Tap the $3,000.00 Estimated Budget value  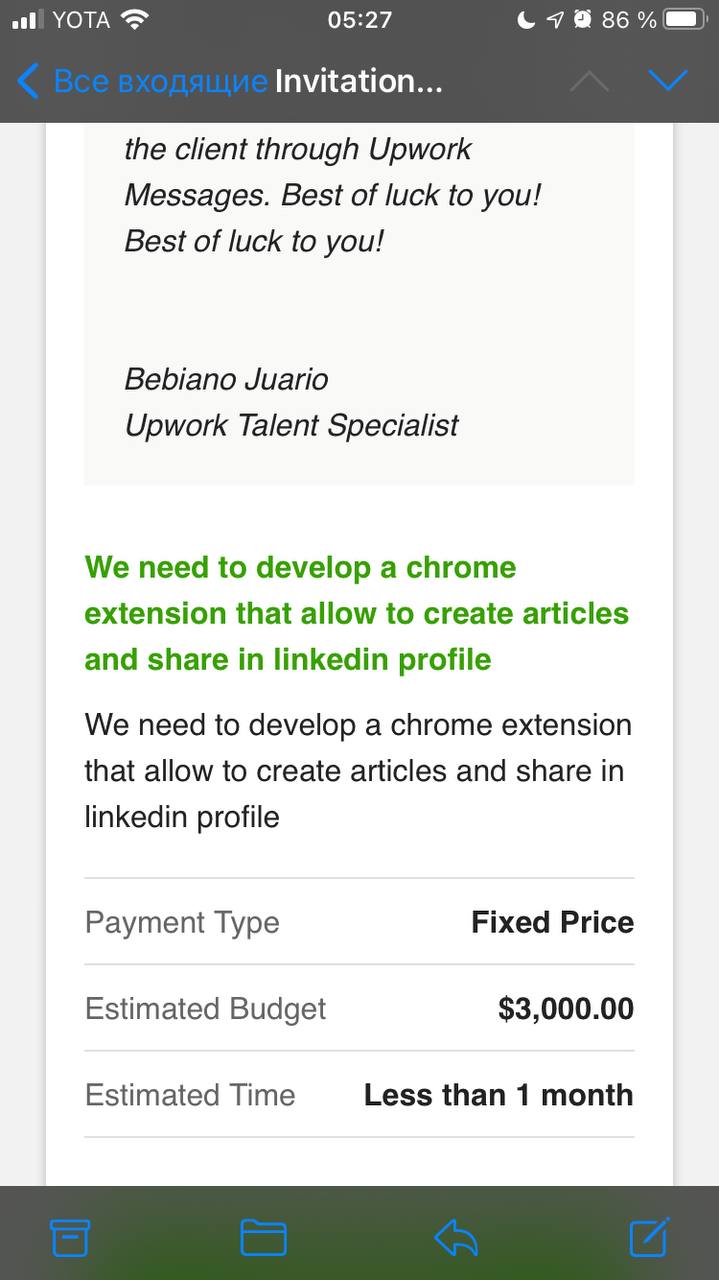click(566, 1008)
